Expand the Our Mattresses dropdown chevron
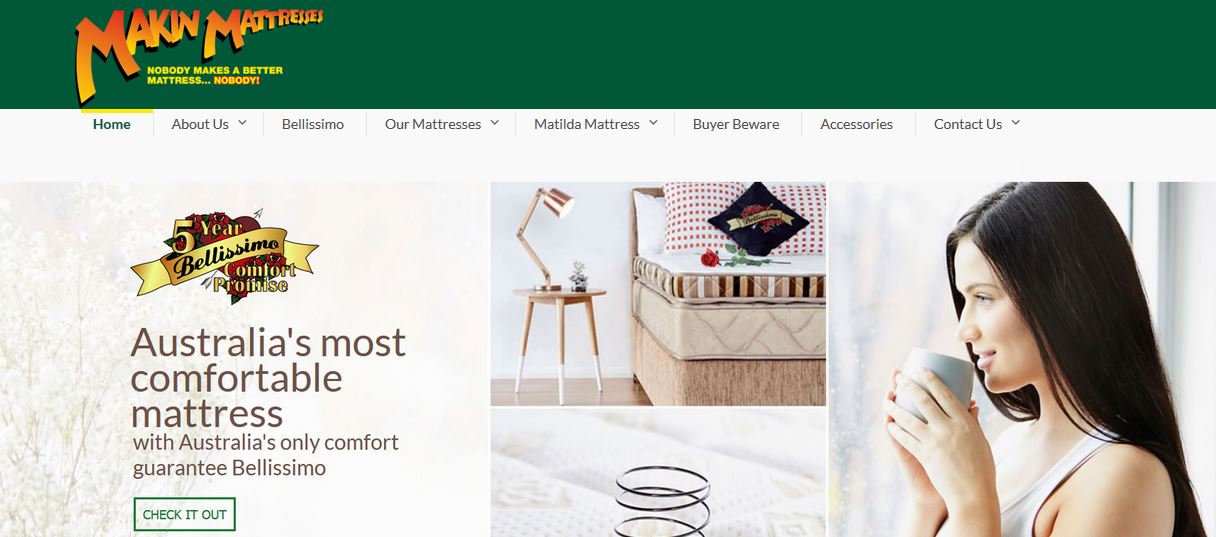 [494, 123]
